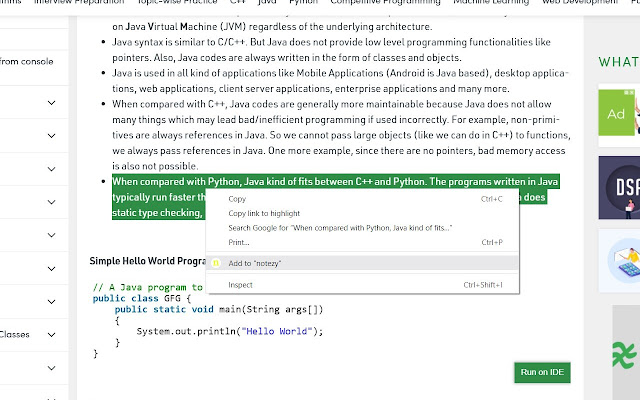This screenshot has height=400, width=640.
Task: Click the code comment '// A Java program to'
Action: click(x=148, y=287)
